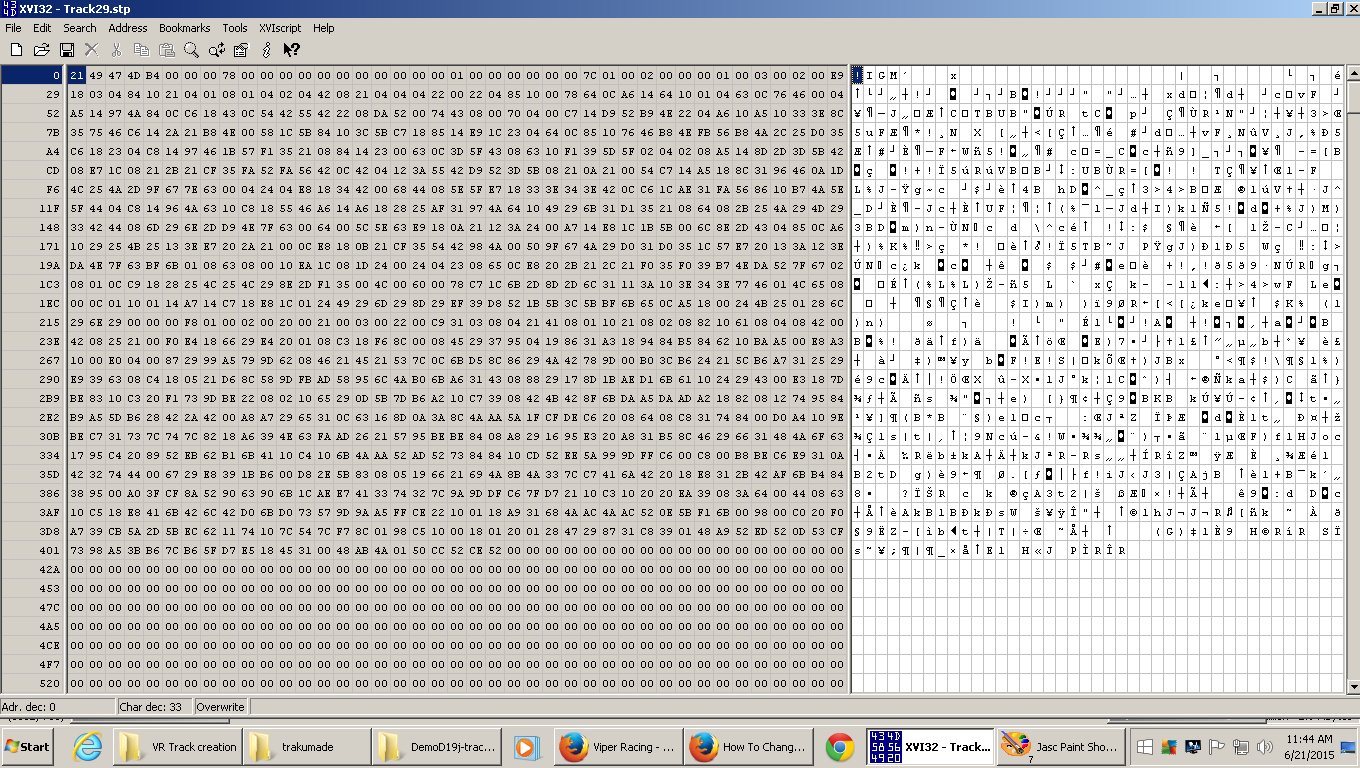The image size is (1360, 768).
Task: Activate the What's This help pointer
Action: coord(291,49)
